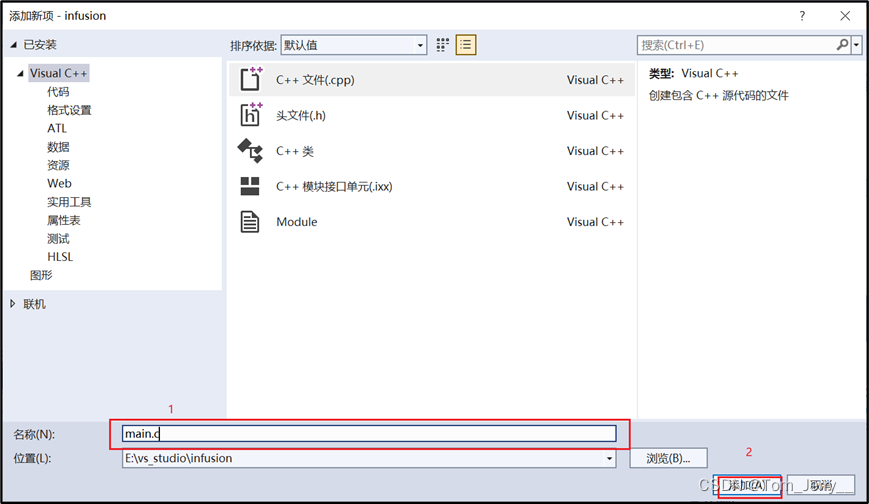Click the 浏览(B)... browse button
Screen dimensions: 869x504
(668, 459)
